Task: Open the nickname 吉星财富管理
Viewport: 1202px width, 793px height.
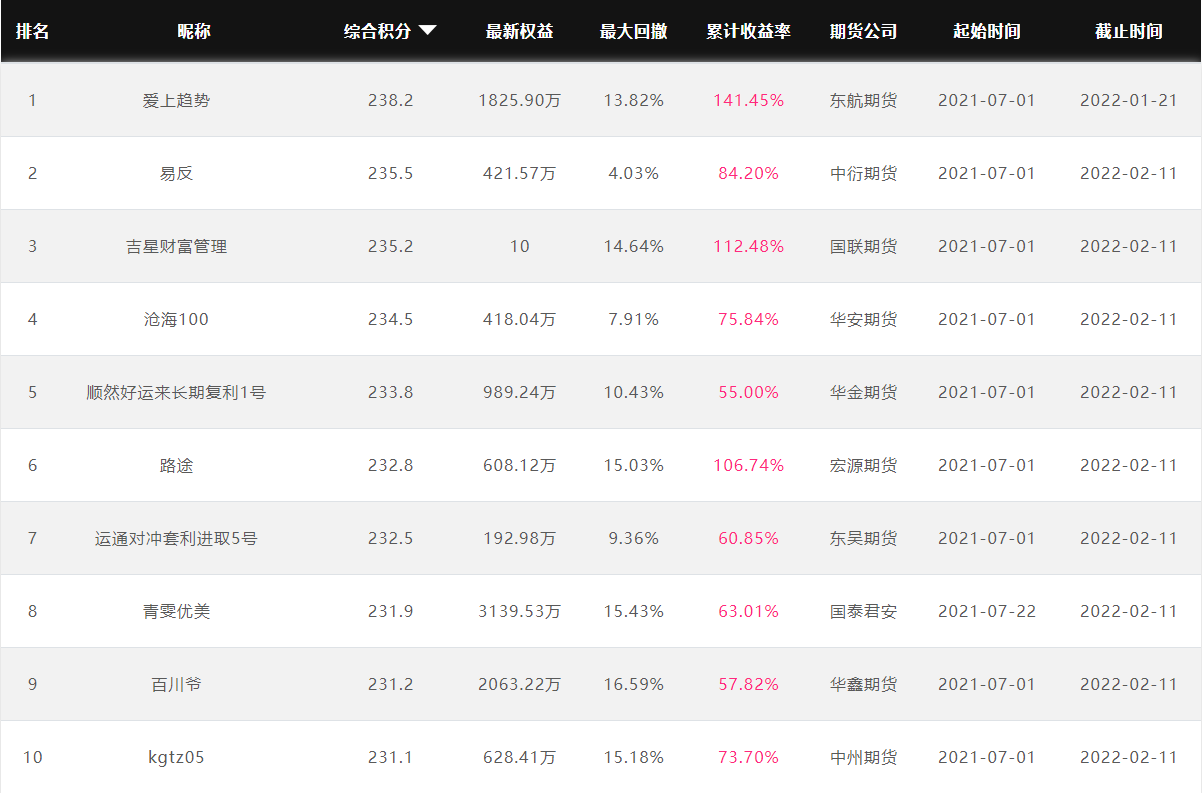Action: (176, 246)
